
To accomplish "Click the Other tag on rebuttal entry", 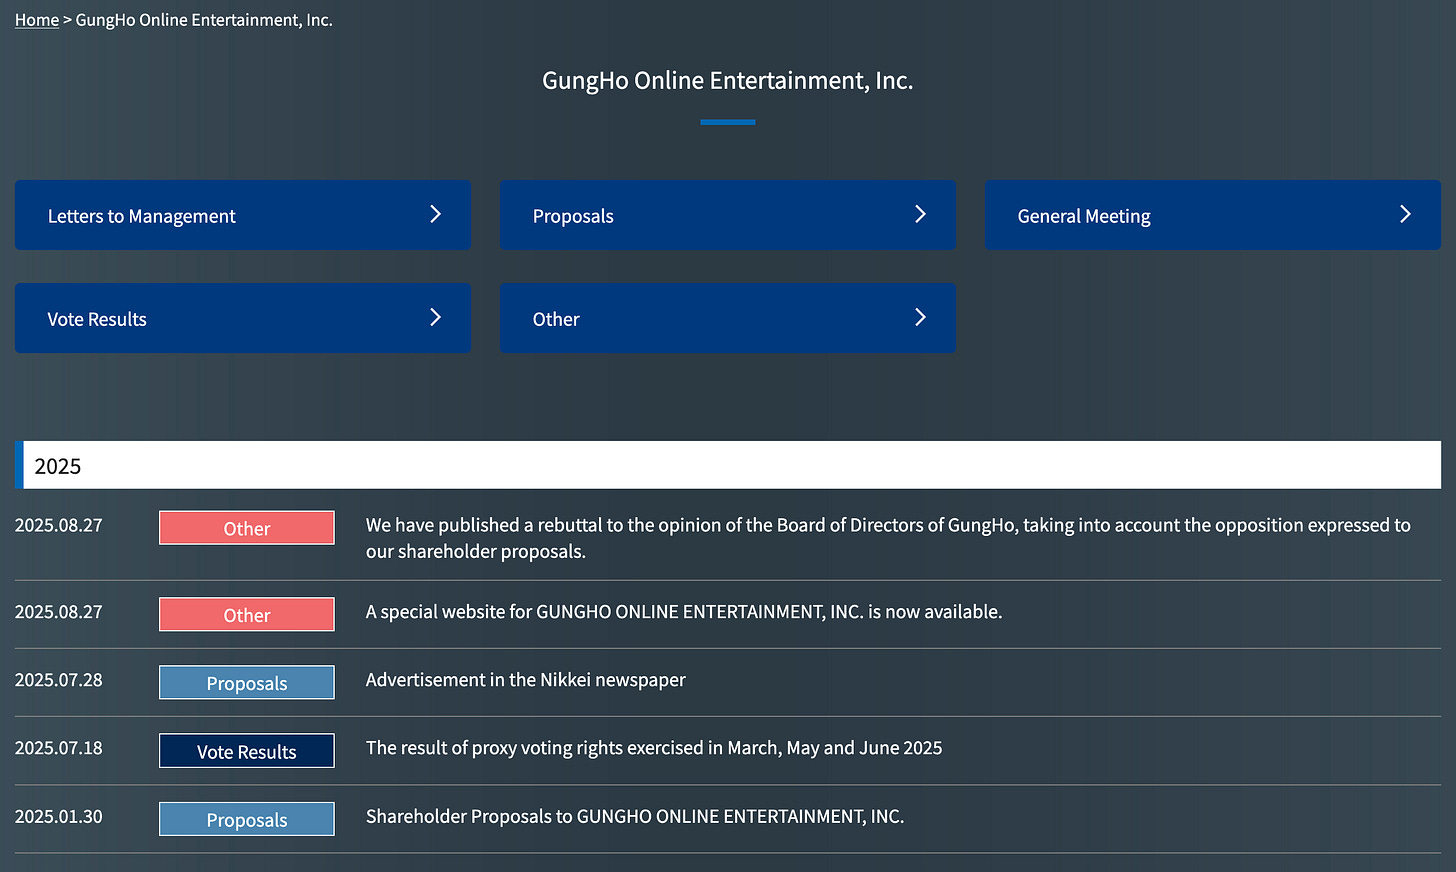I will (x=247, y=528).
